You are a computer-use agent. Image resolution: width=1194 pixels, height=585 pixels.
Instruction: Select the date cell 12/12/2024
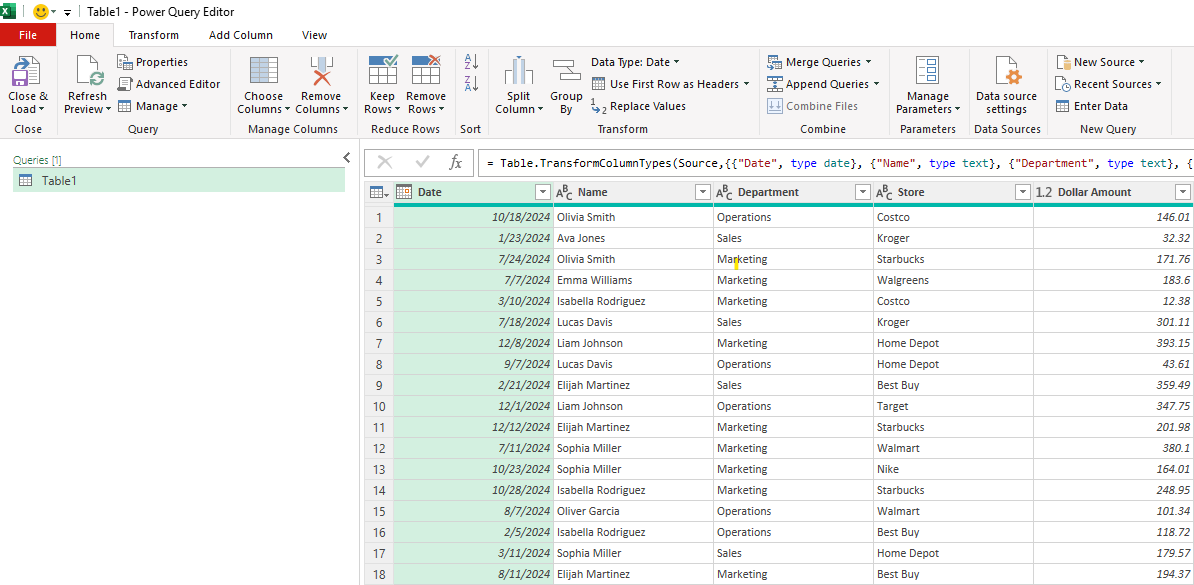point(474,427)
